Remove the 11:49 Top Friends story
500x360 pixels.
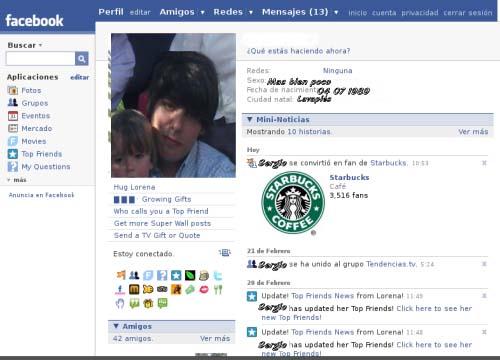[x=484, y=296]
